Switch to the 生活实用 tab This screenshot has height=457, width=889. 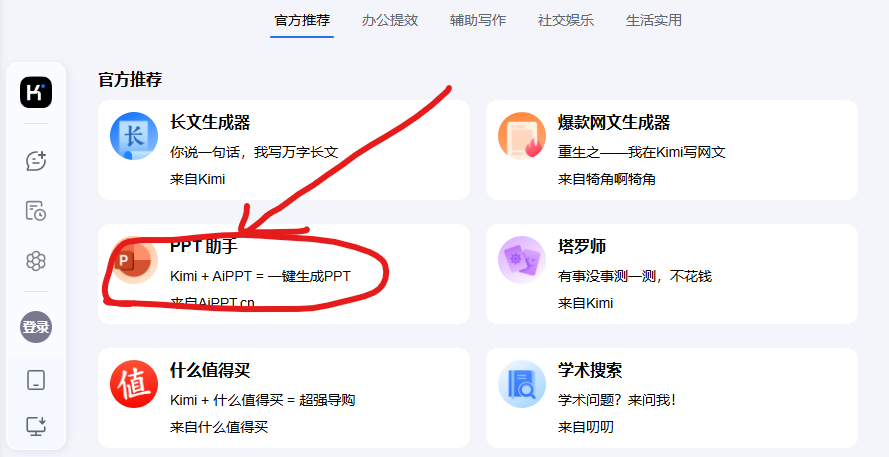pos(654,20)
